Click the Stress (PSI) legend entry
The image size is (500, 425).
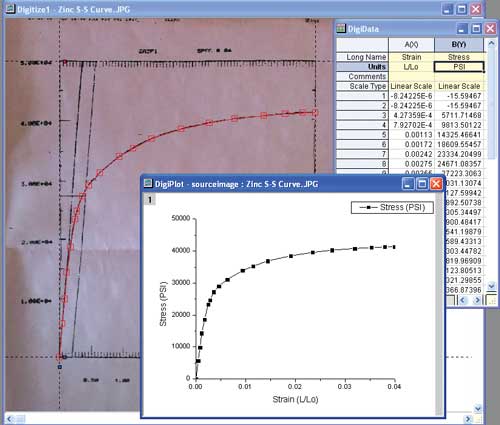pos(392,207)
